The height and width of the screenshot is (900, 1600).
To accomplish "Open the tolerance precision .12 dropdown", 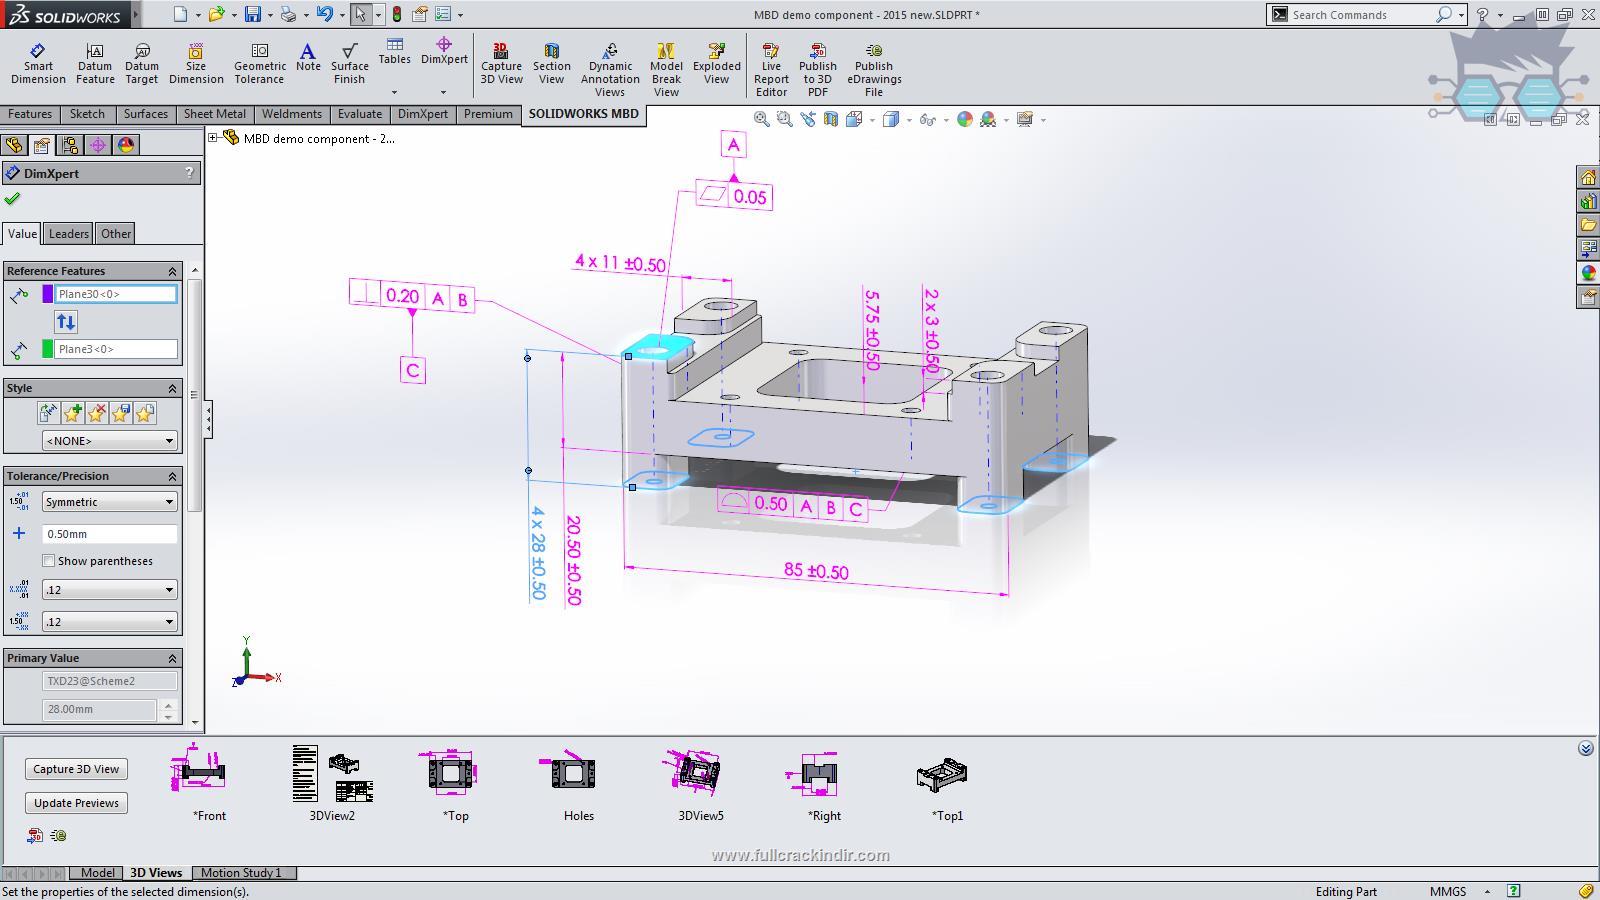I will (x=109, y=622).
